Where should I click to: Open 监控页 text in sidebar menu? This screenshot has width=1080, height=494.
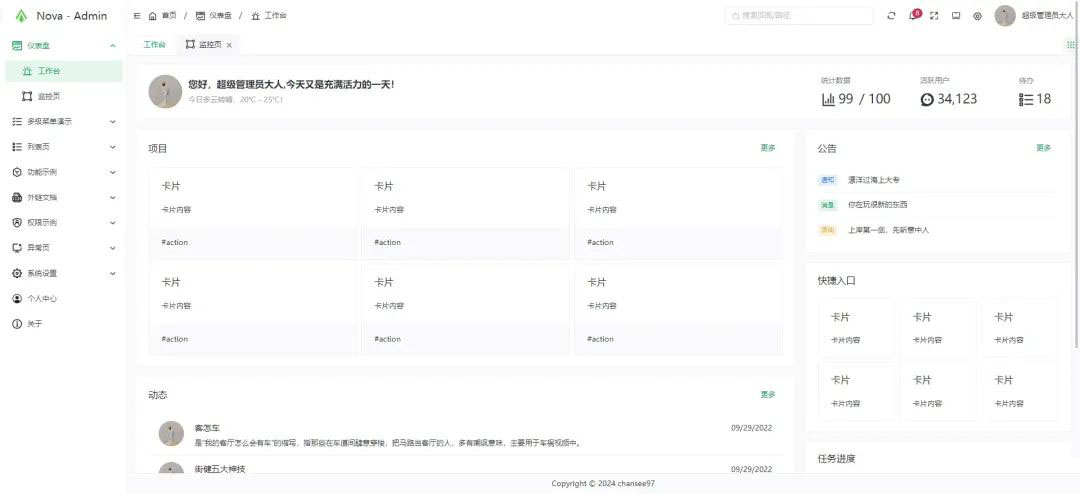point(49,96)
